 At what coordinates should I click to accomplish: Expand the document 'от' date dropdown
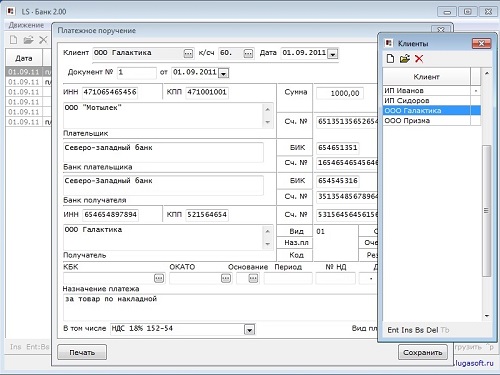tap(223, 73)
